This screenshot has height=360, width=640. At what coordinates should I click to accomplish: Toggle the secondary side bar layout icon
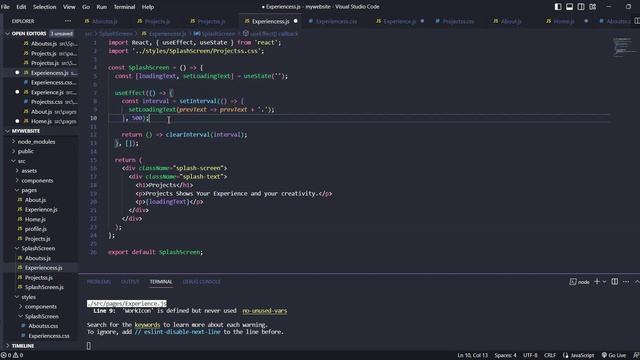(581, 7)
